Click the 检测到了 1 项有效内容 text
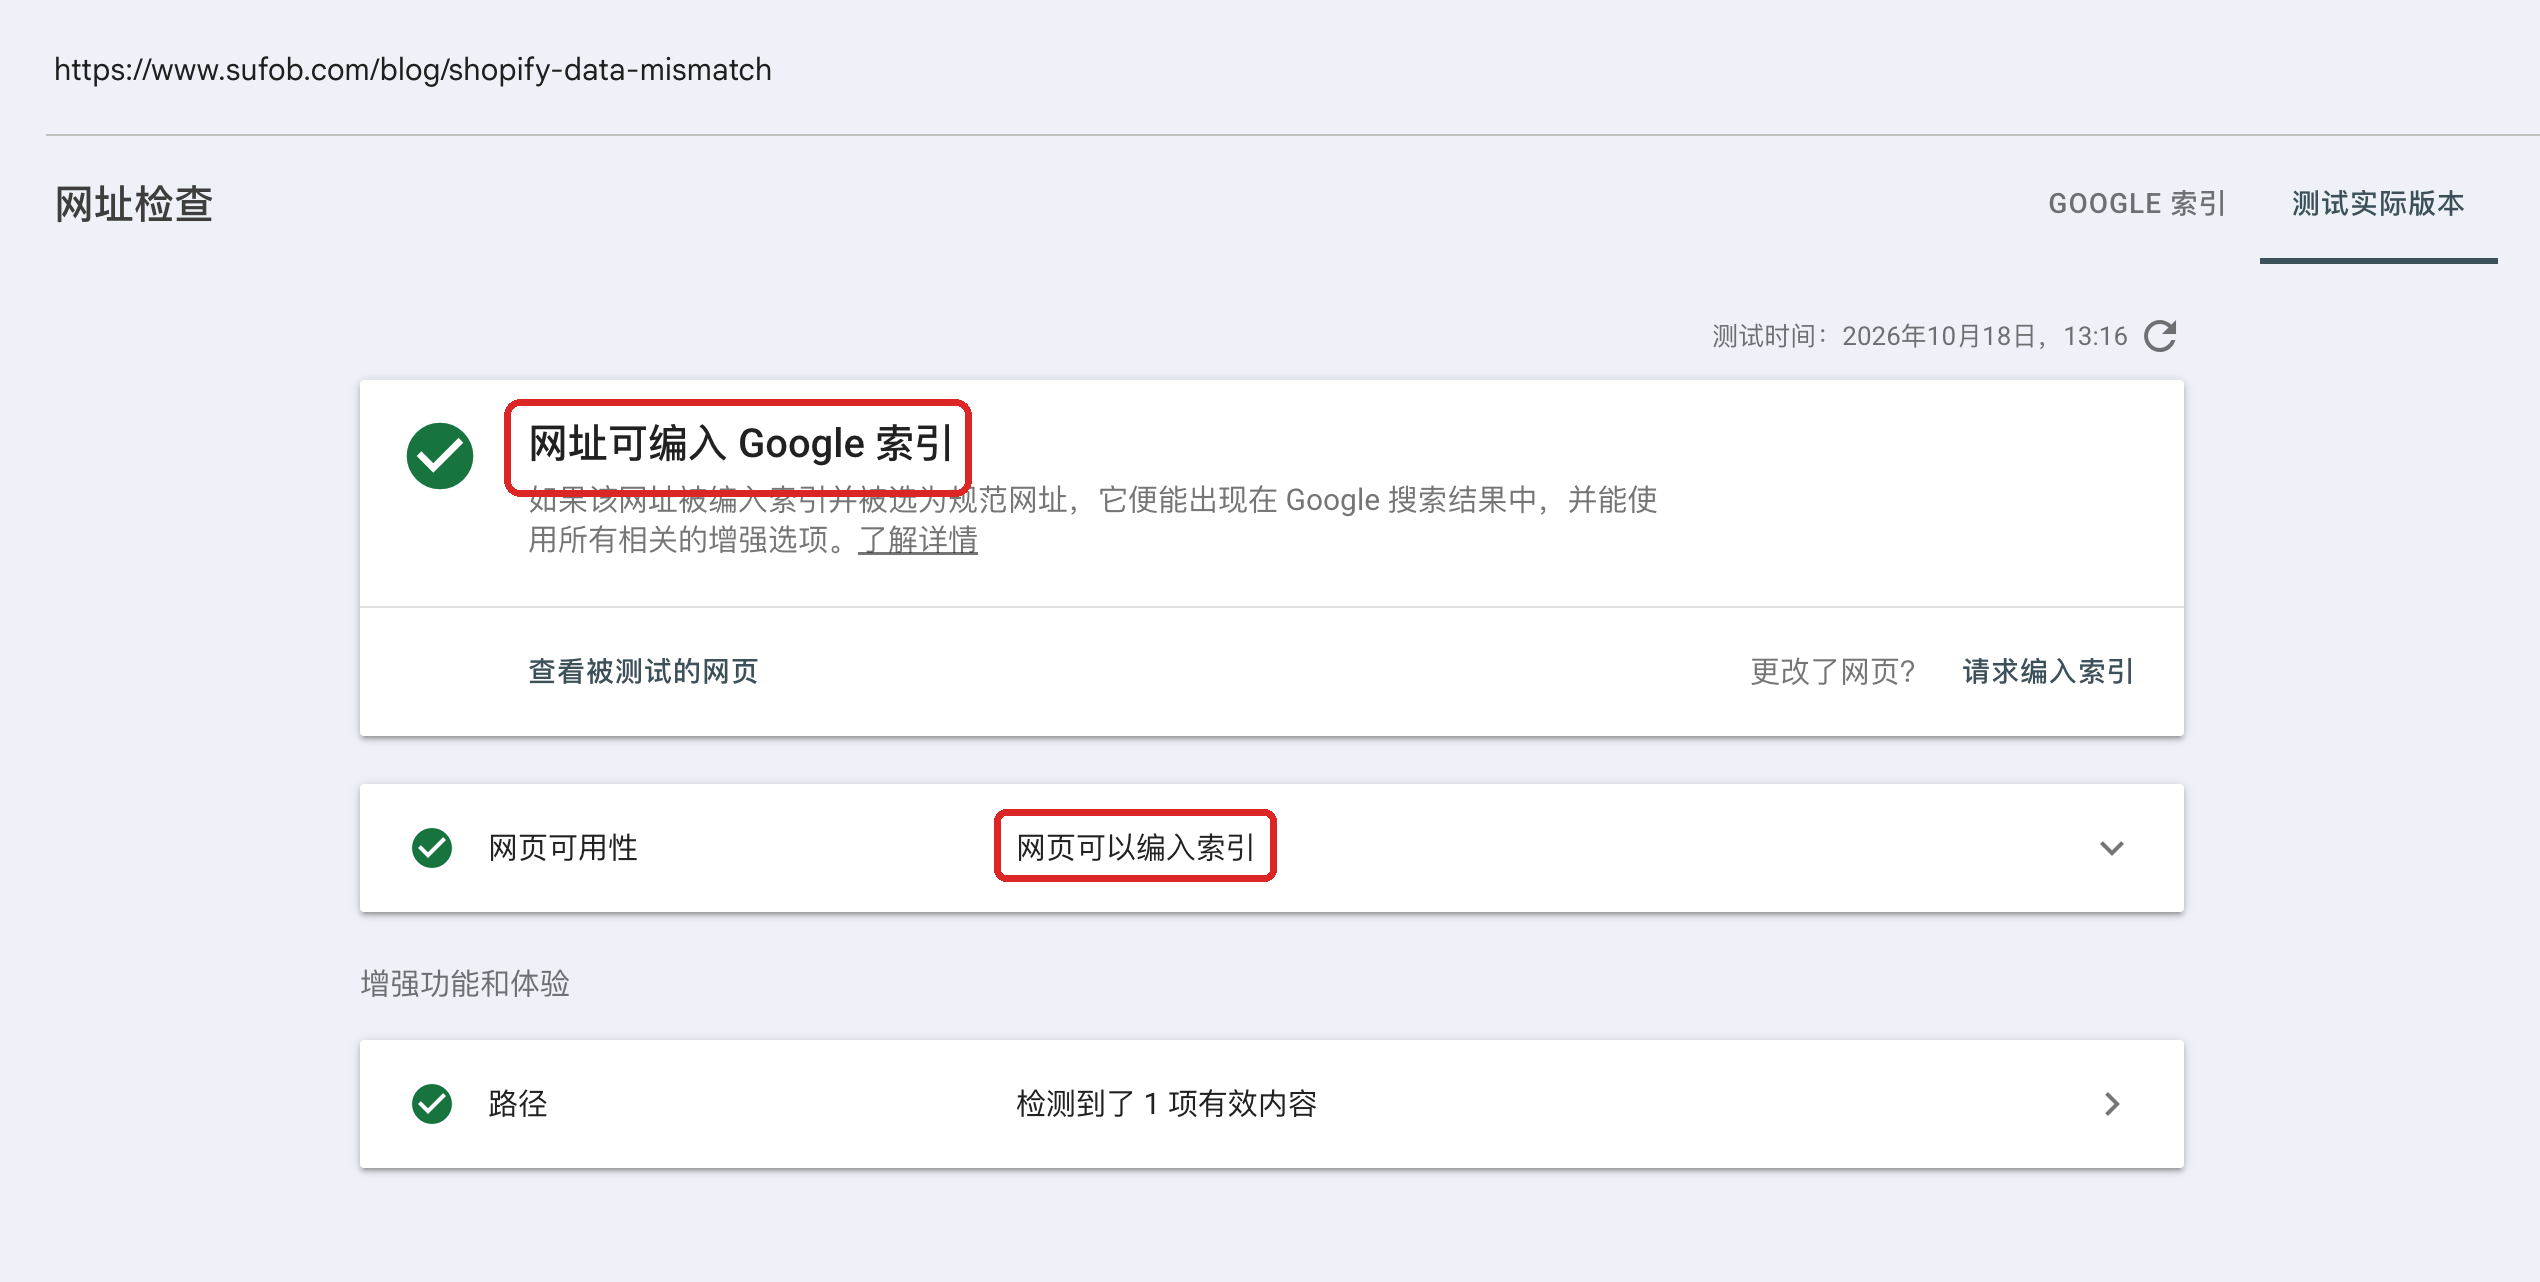2540x1282 pixels. pos(1167,1104)
